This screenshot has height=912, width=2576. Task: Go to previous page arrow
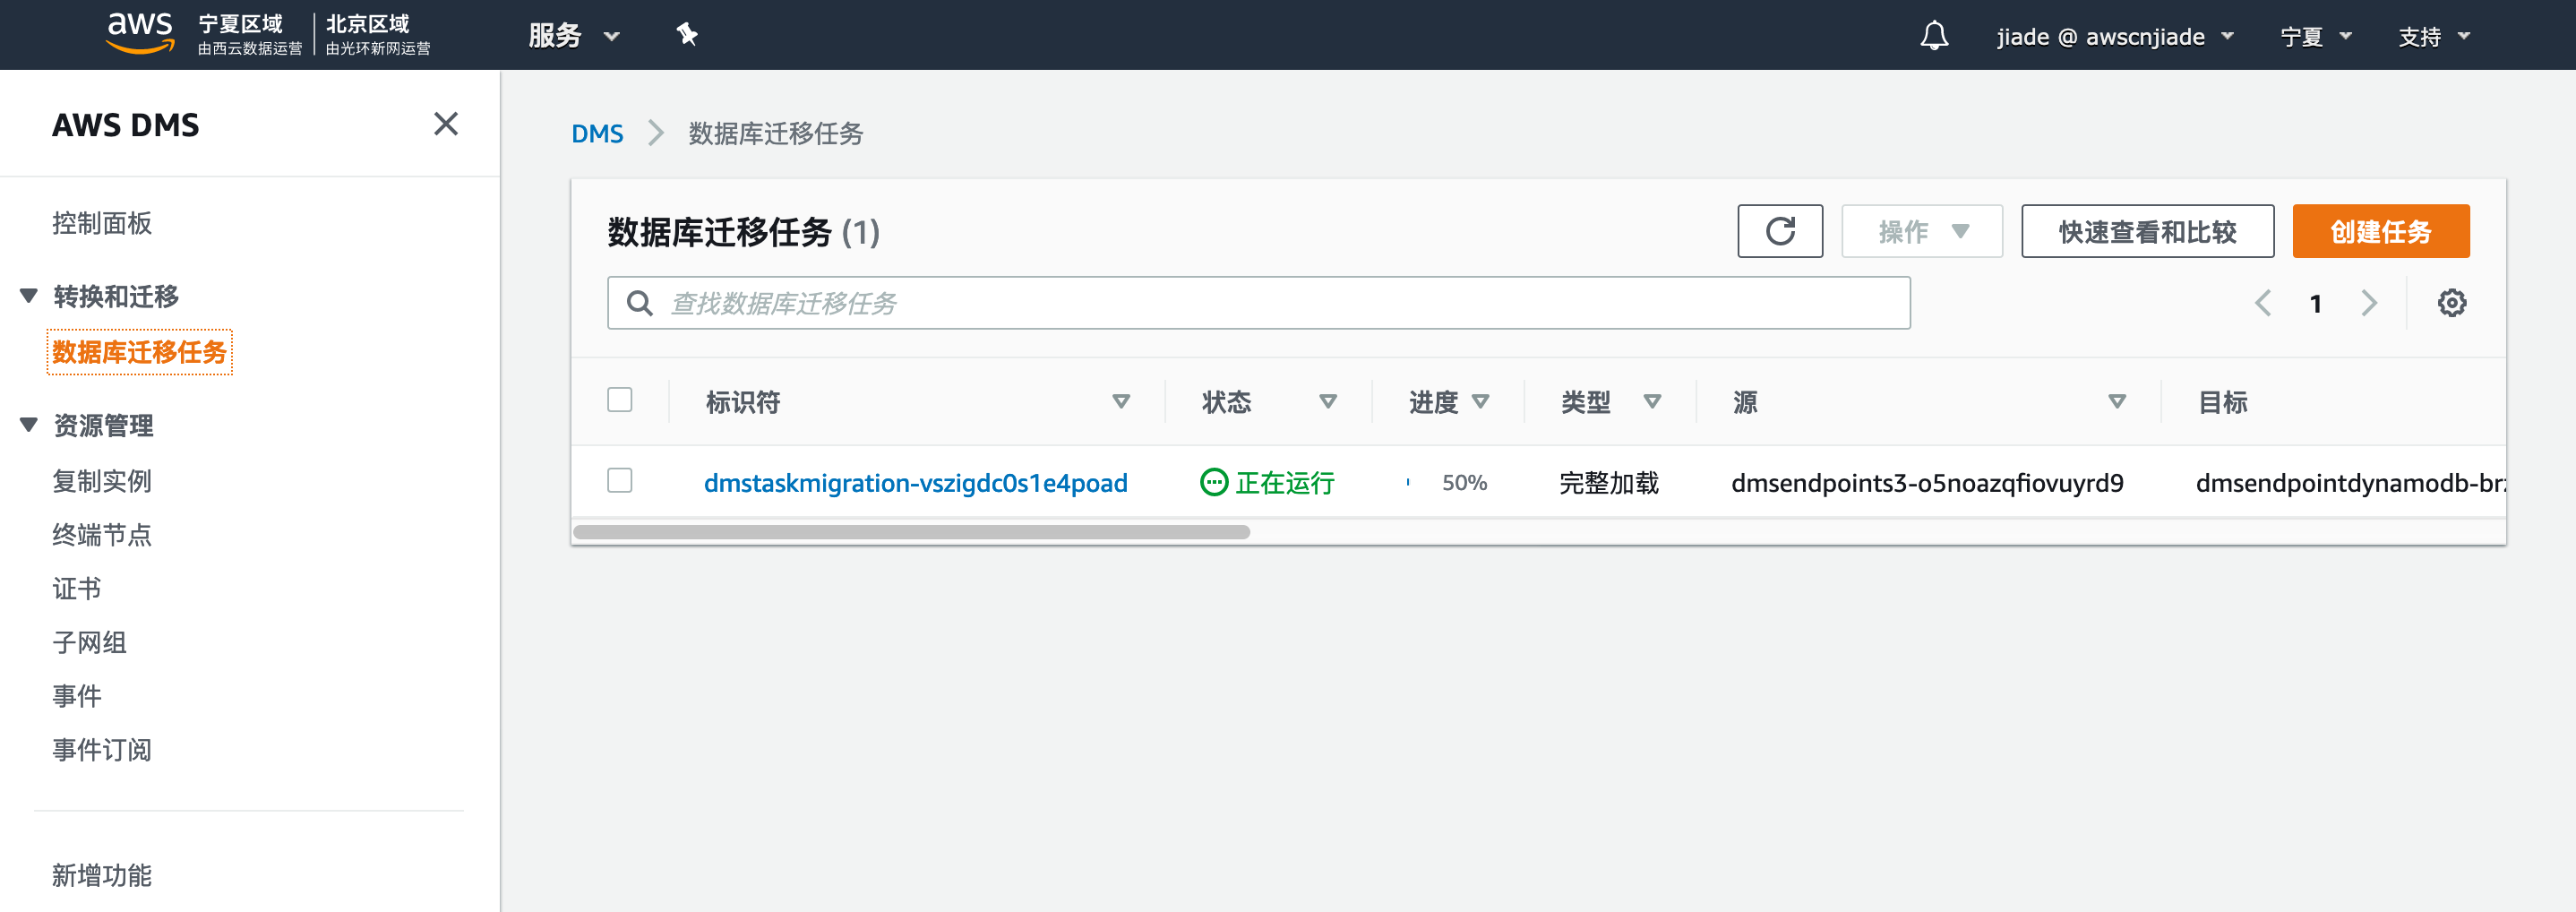pos(2263,303)
